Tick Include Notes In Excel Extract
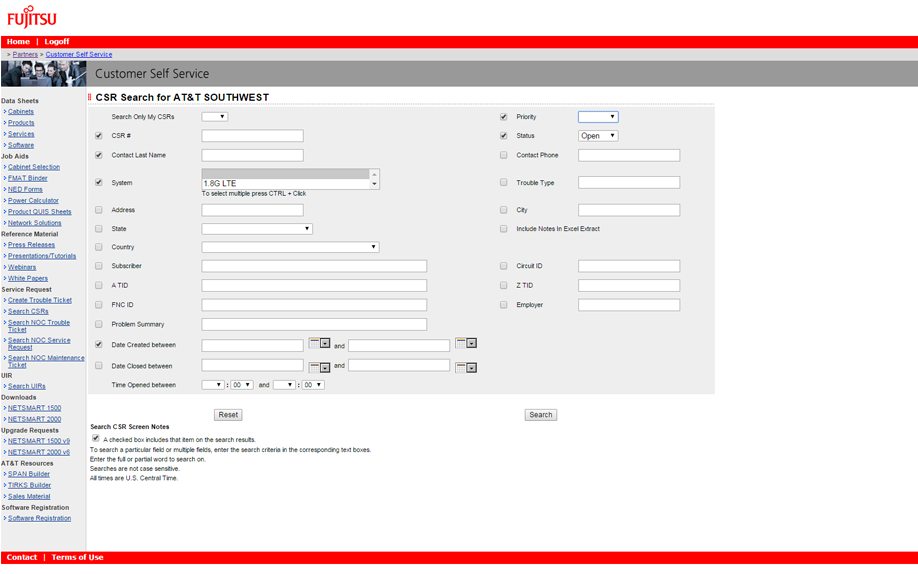Screen dimensions: 918x574 [504, 229]
